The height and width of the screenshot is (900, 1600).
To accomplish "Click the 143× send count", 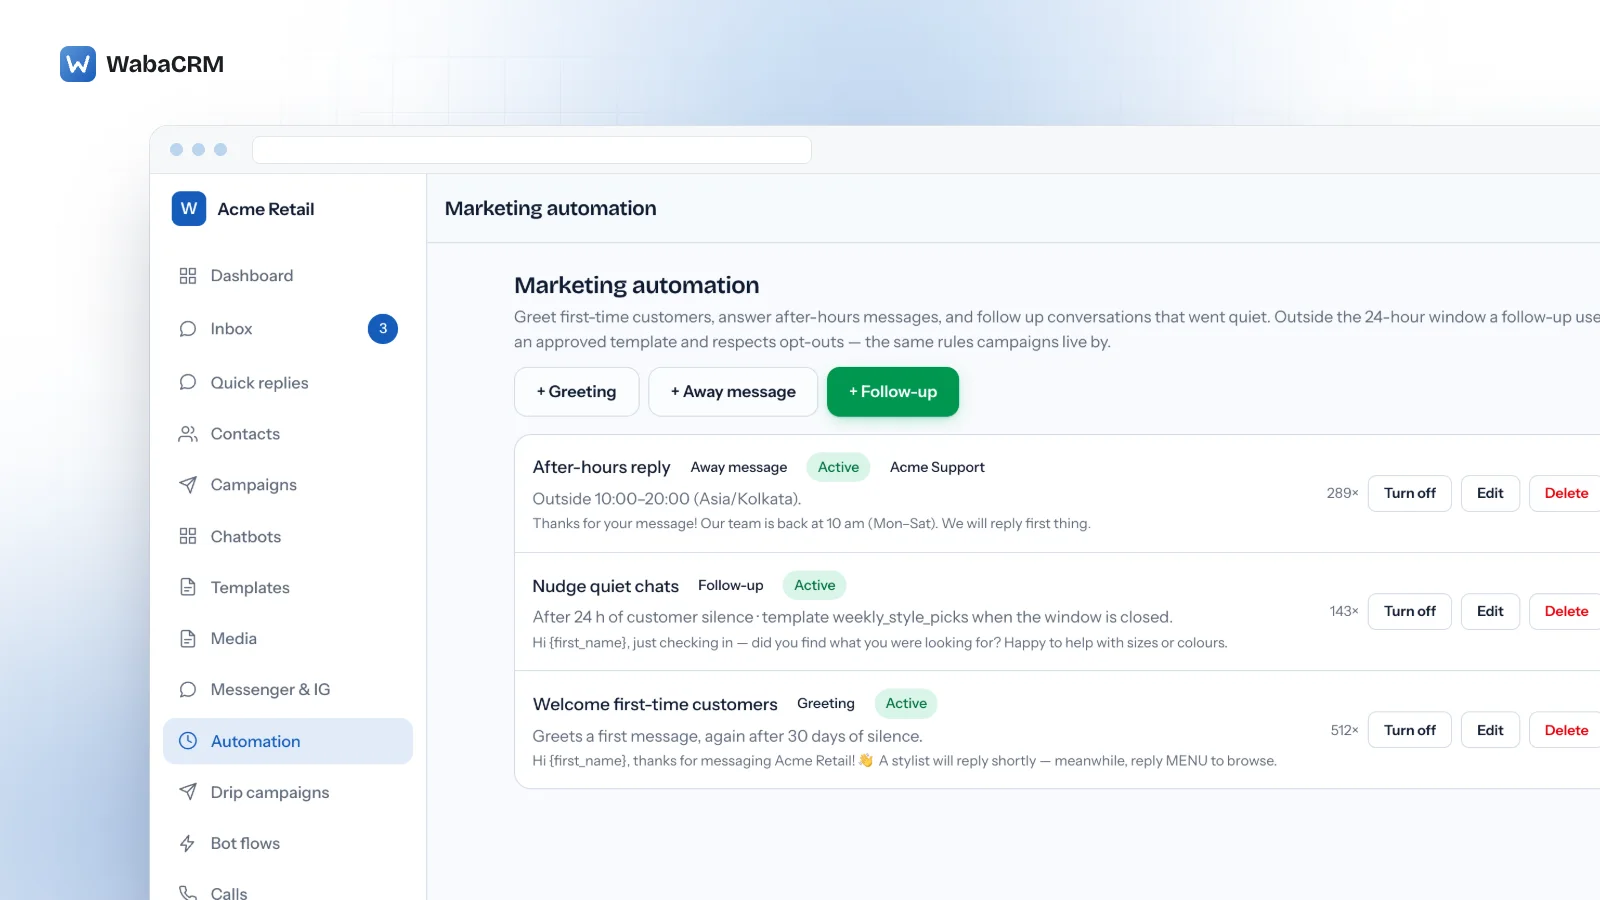I will (x=1344, y=611).
